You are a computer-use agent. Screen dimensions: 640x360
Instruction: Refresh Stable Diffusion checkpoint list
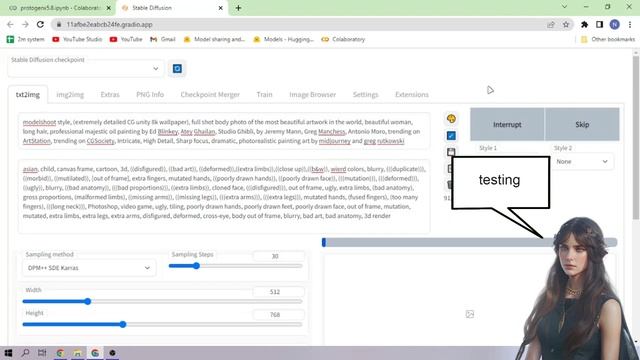coord(177,69)
